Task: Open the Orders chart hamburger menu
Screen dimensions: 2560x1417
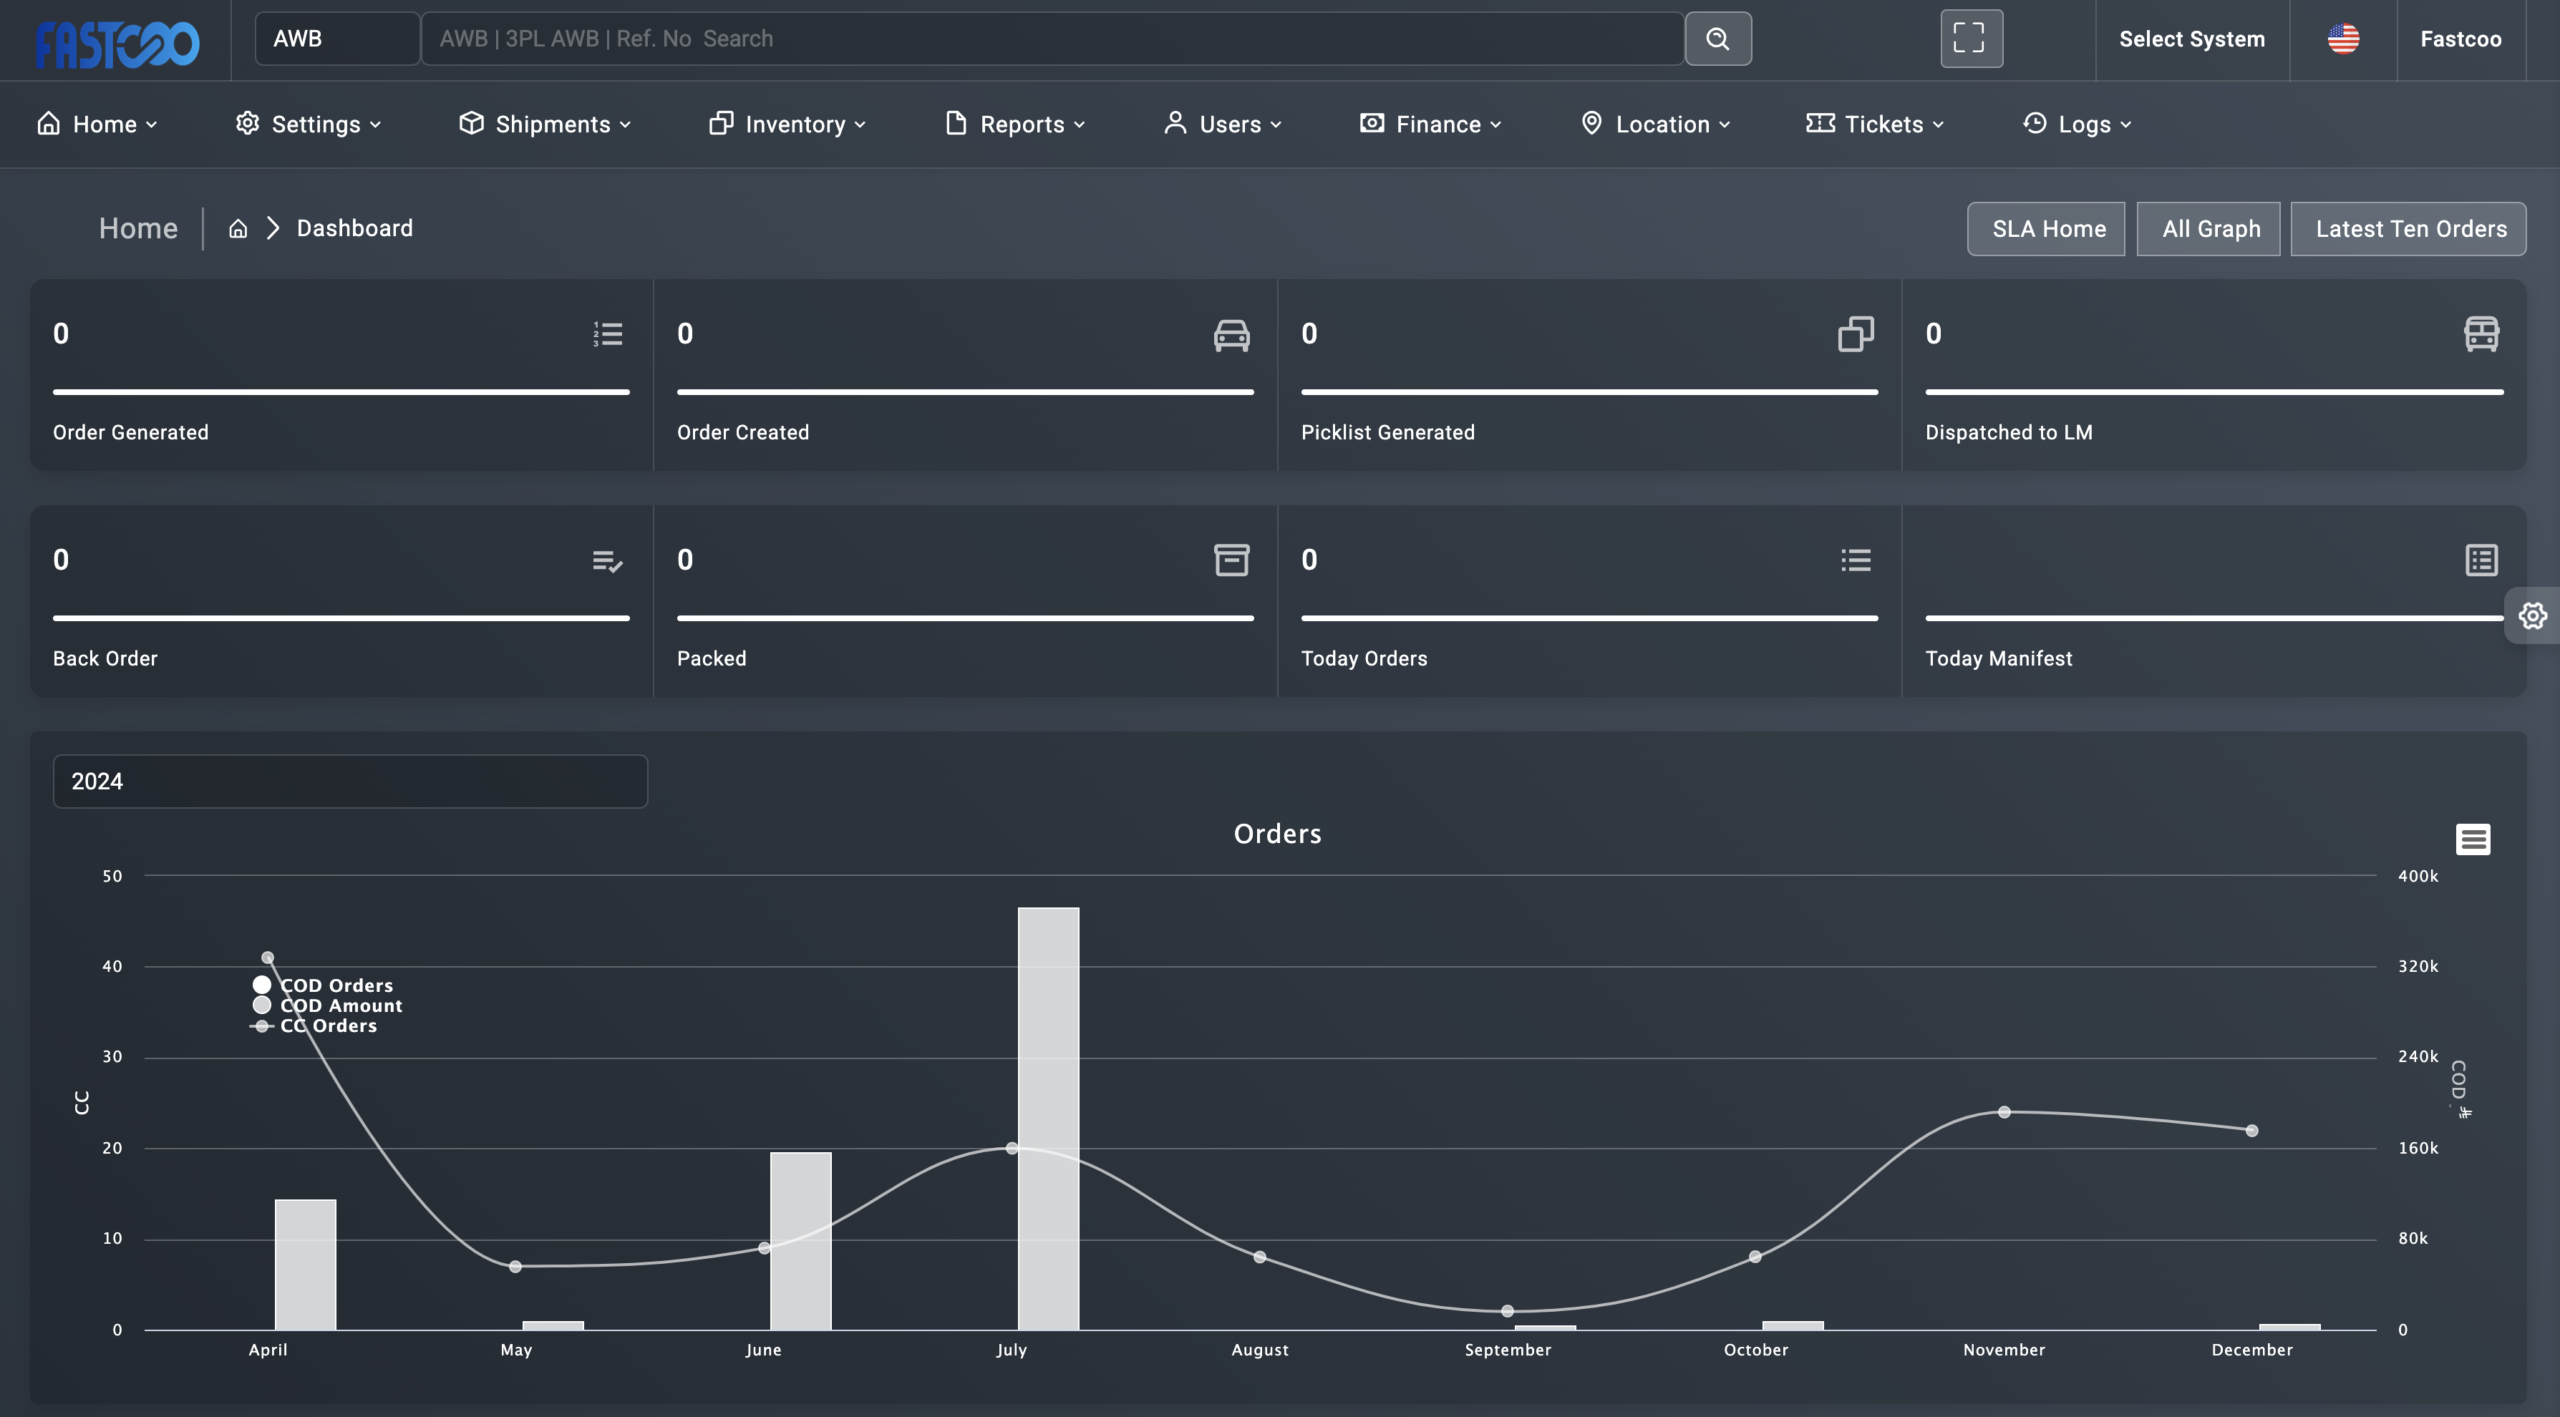Action: [x=2472, y=839]
